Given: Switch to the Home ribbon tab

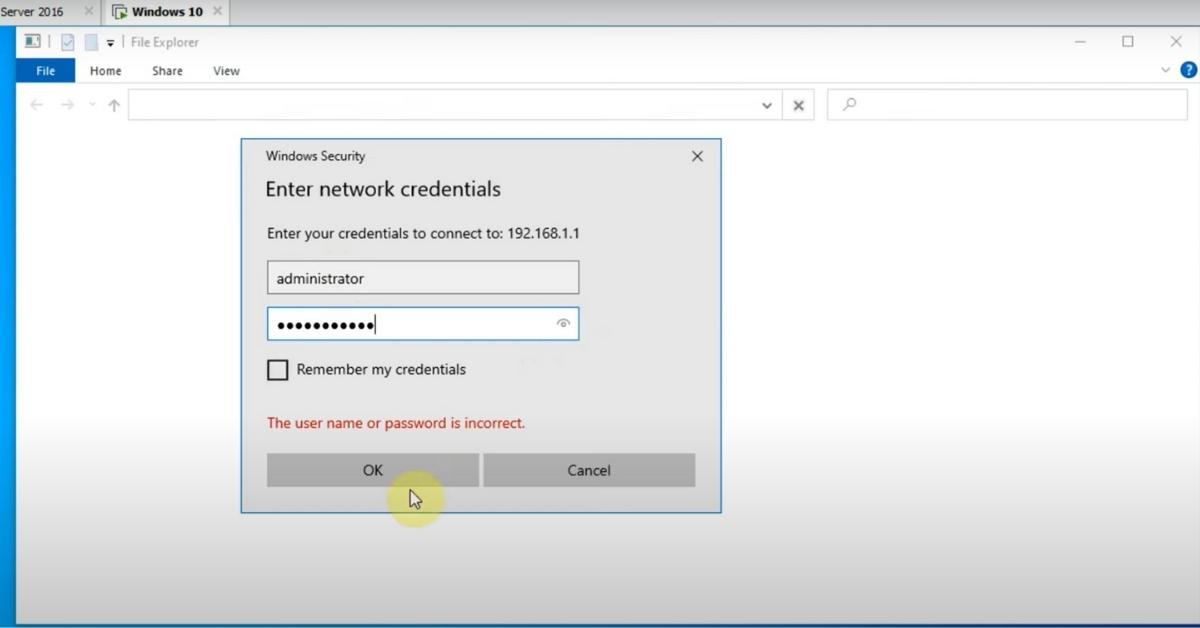Looking at the screenshot, I should click(x=105, y=71).
